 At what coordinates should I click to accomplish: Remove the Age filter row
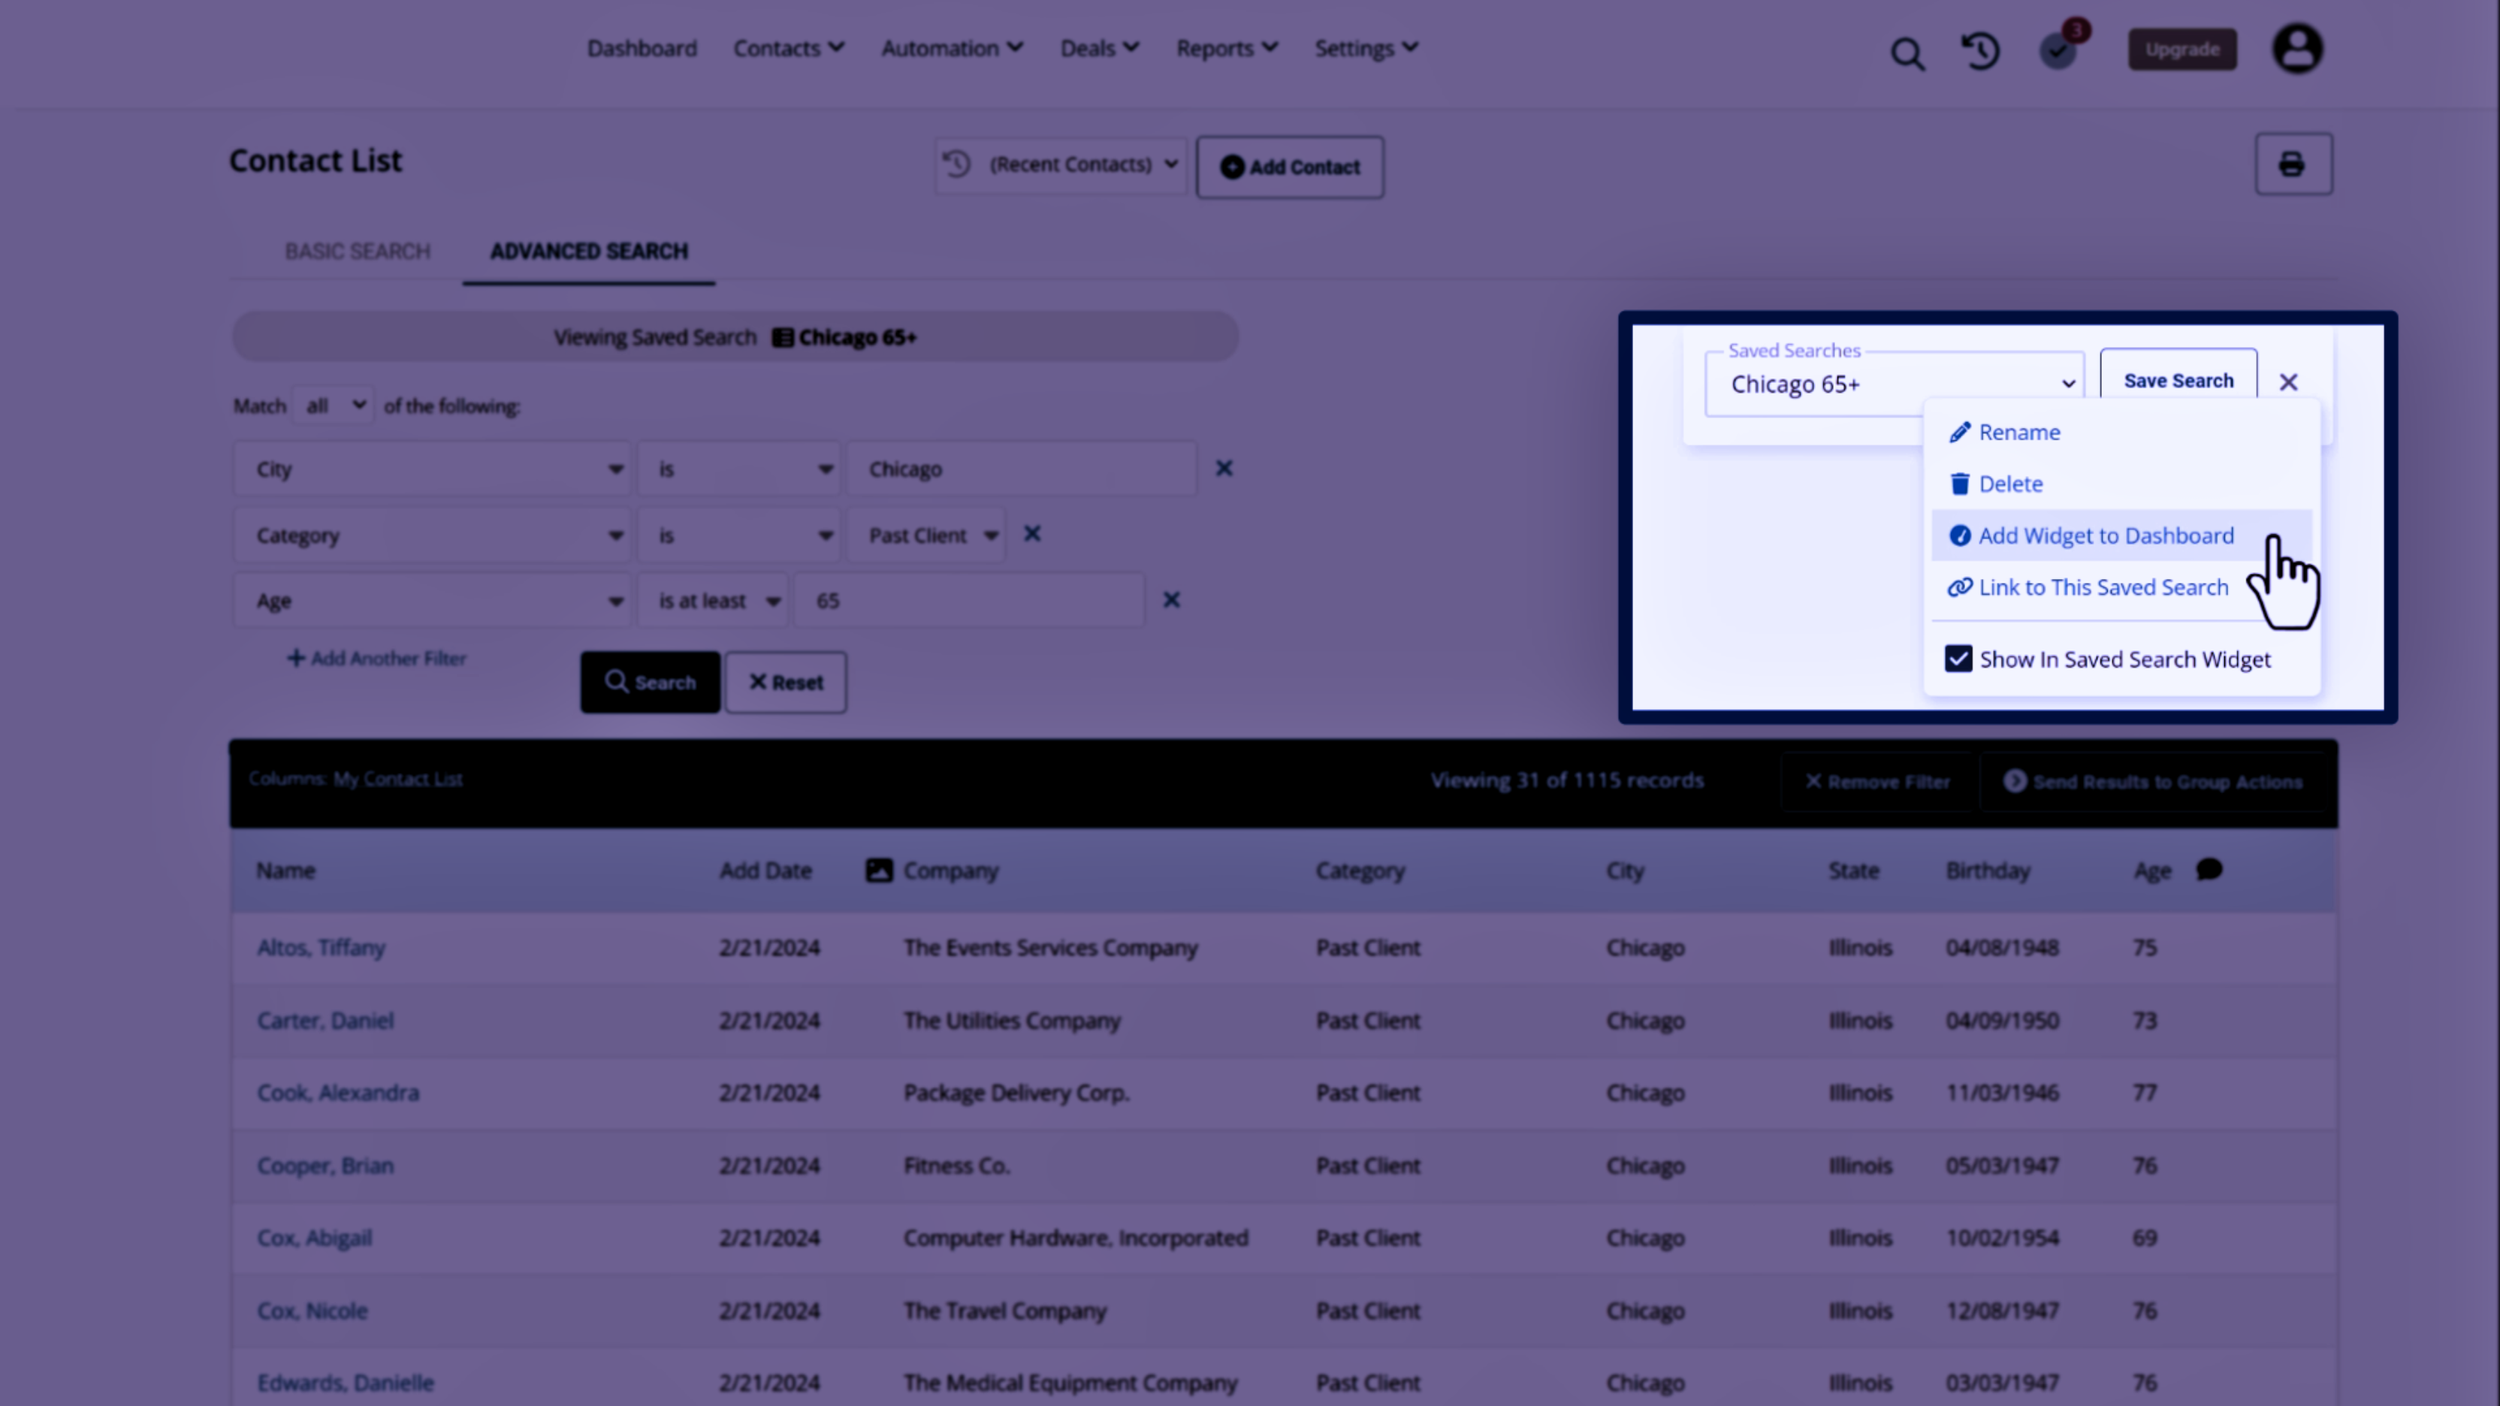[x=1171, y=600]
